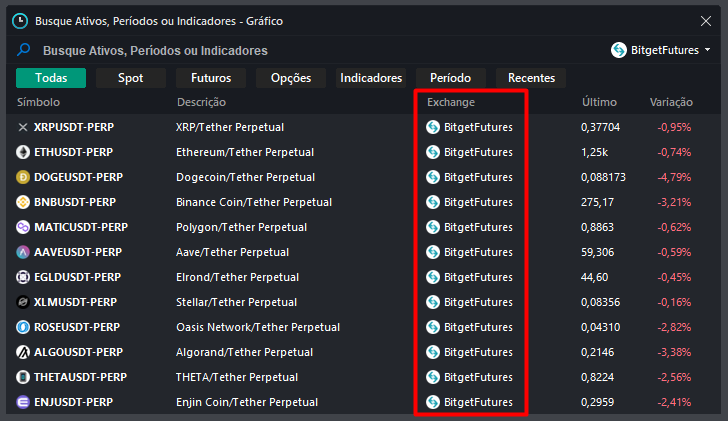Select the AAVEUSDT-PERP symbol
The height and width of the screenshot is (421, 728).
[78, 252]
